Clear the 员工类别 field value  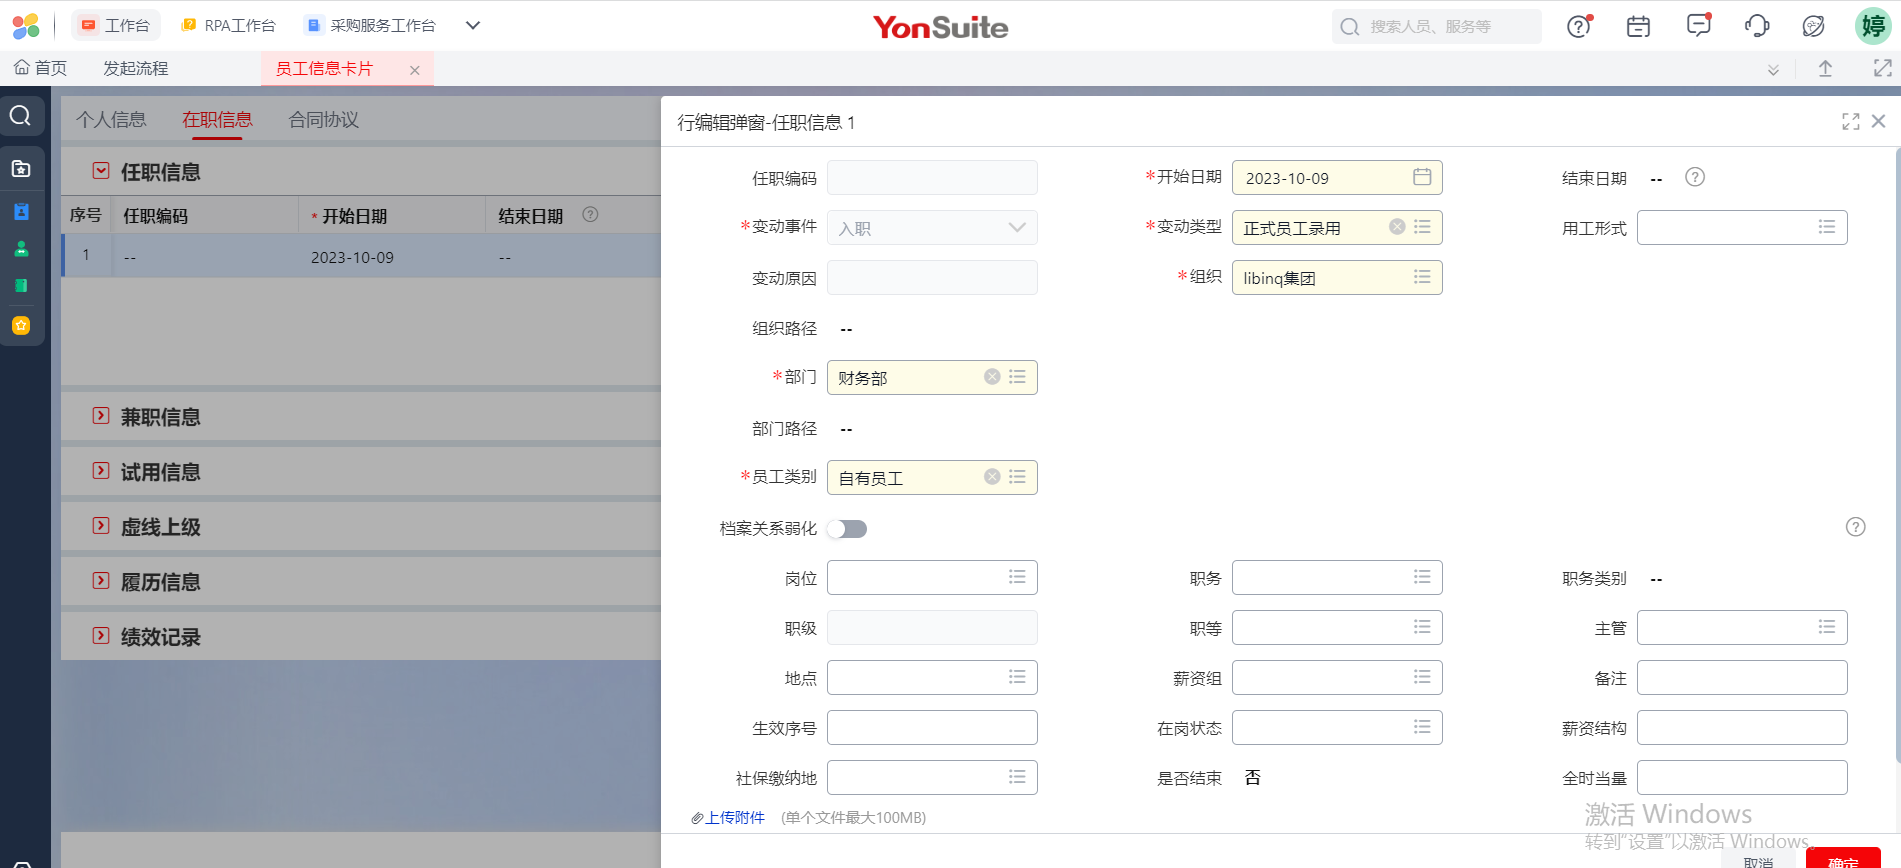point(992,477)
